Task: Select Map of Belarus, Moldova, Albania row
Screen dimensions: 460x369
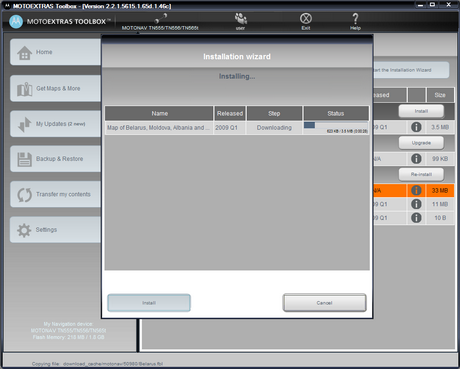Action: tap(237, 128)
